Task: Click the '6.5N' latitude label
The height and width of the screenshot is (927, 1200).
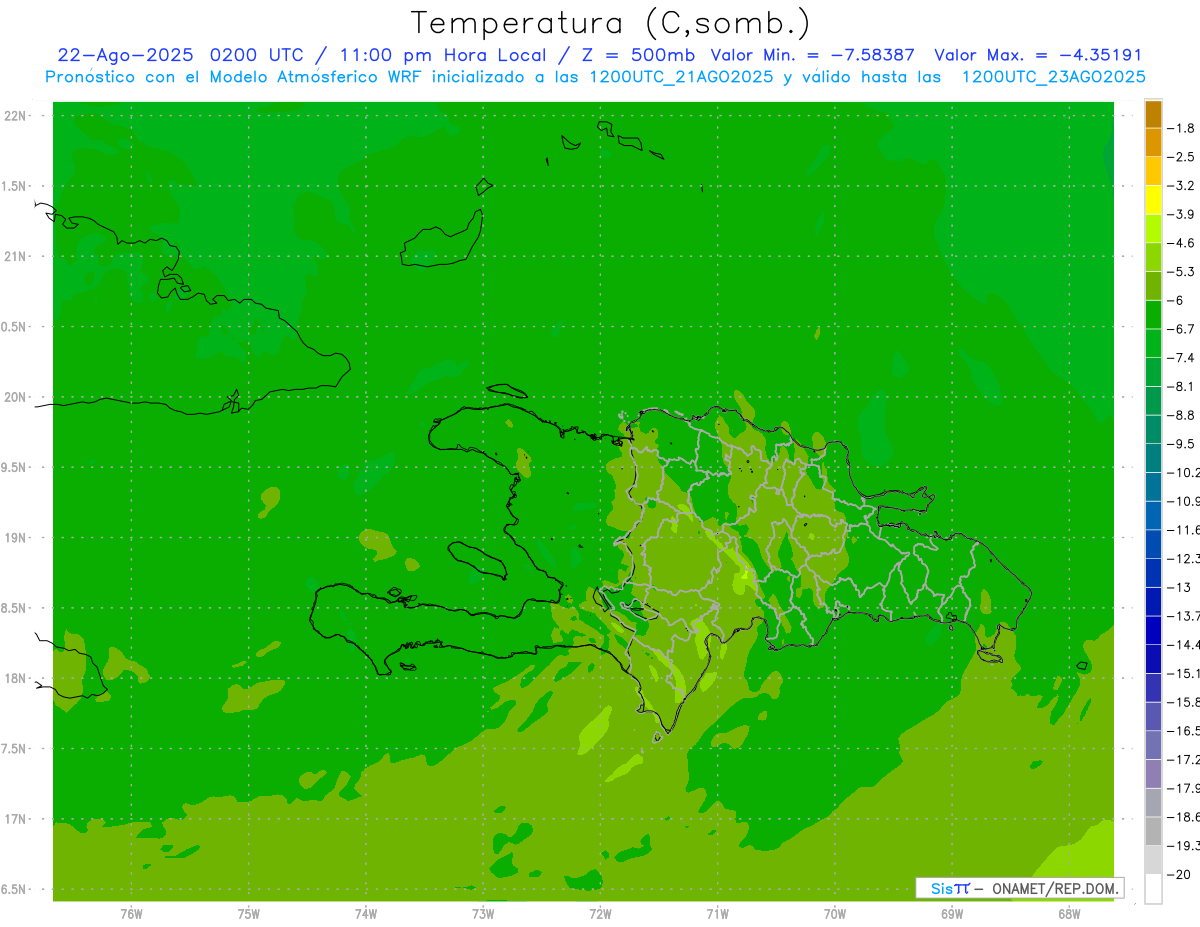Action: click(x=15, y=889)
